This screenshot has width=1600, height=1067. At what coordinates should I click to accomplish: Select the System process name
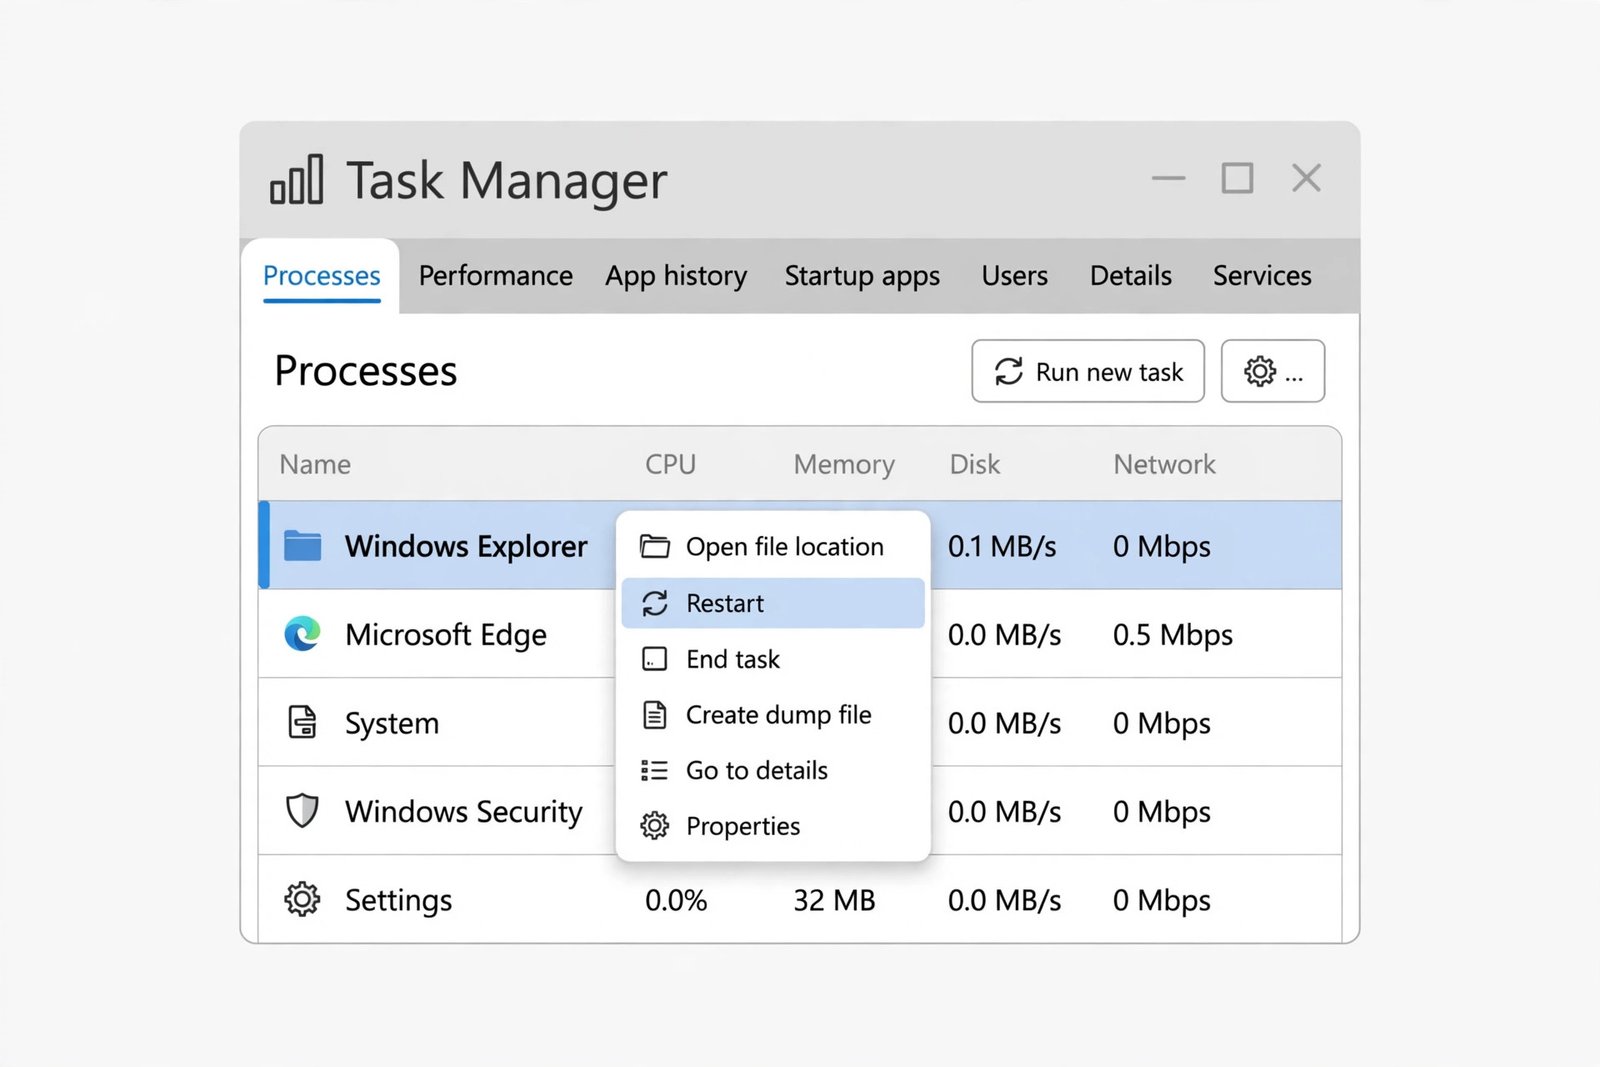pyautogui.click(x=392, y=723)
